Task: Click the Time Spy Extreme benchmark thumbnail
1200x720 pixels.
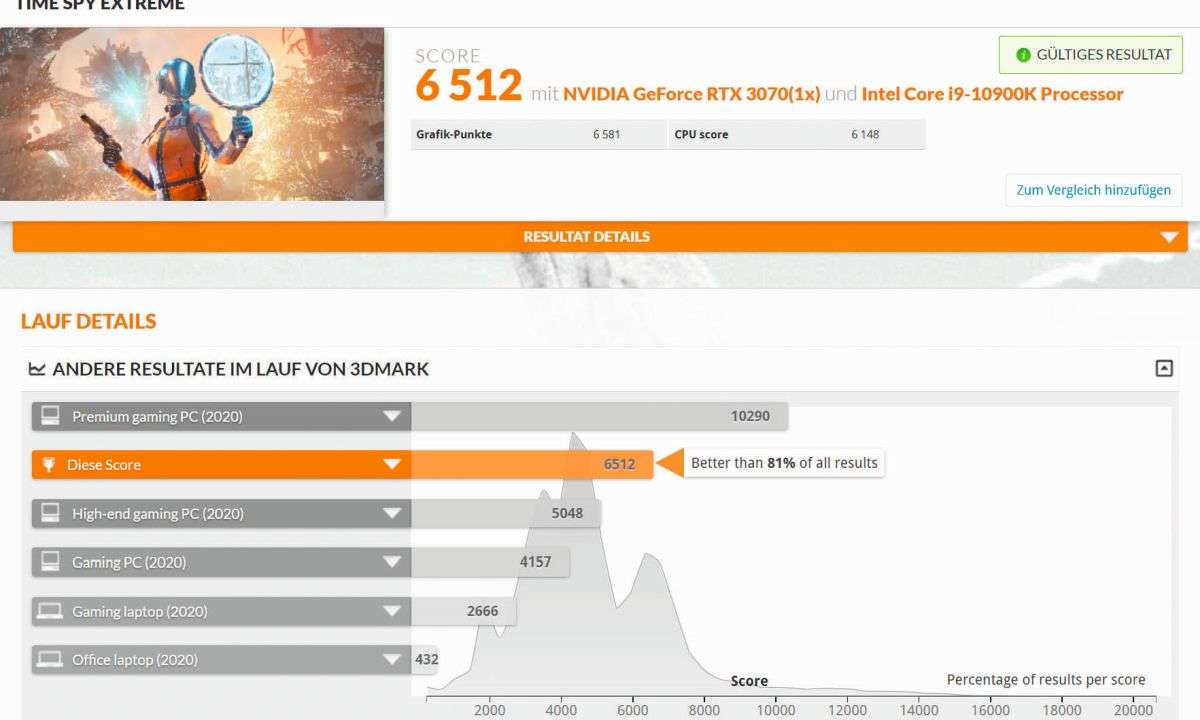Action: click(192, 113)
